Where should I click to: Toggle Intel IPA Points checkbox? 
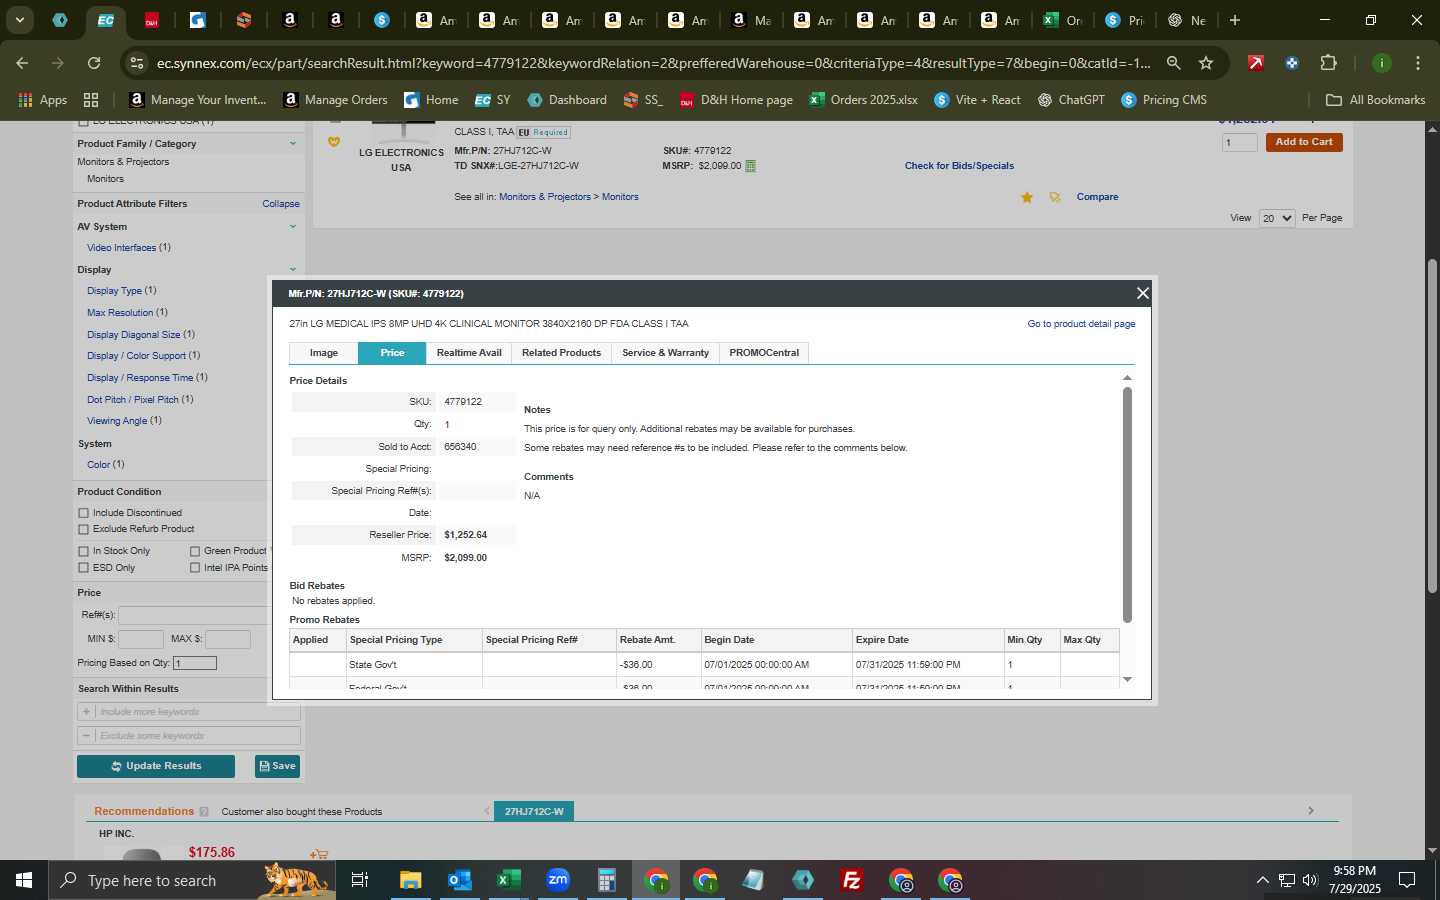pyautogui.click(x=195, y=568)
